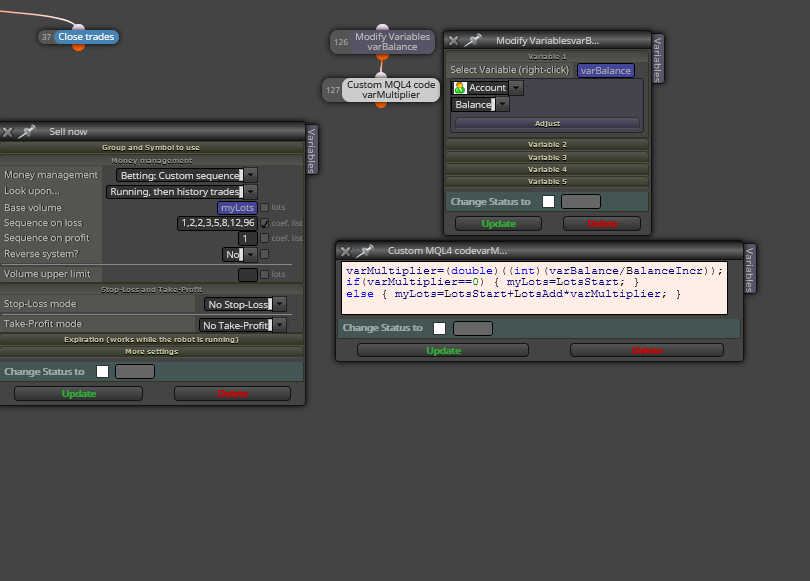
Task: Expand Variable 5 section
Action: pos(547,181)
